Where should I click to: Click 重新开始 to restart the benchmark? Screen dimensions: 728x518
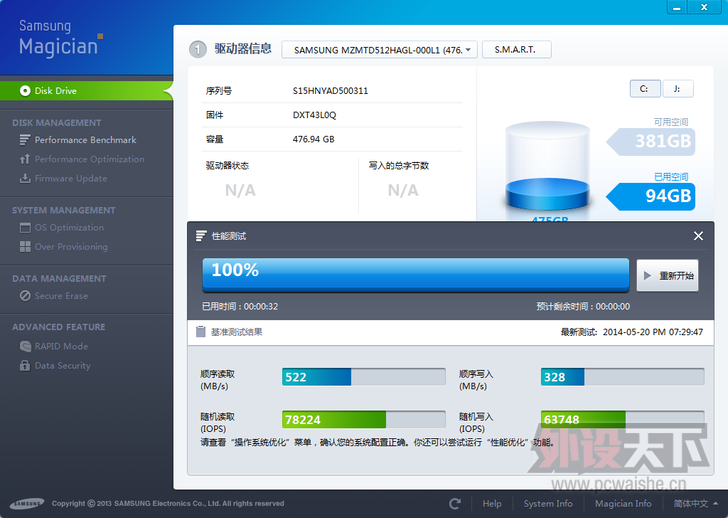pyautogui.click(x=667, y=276)
